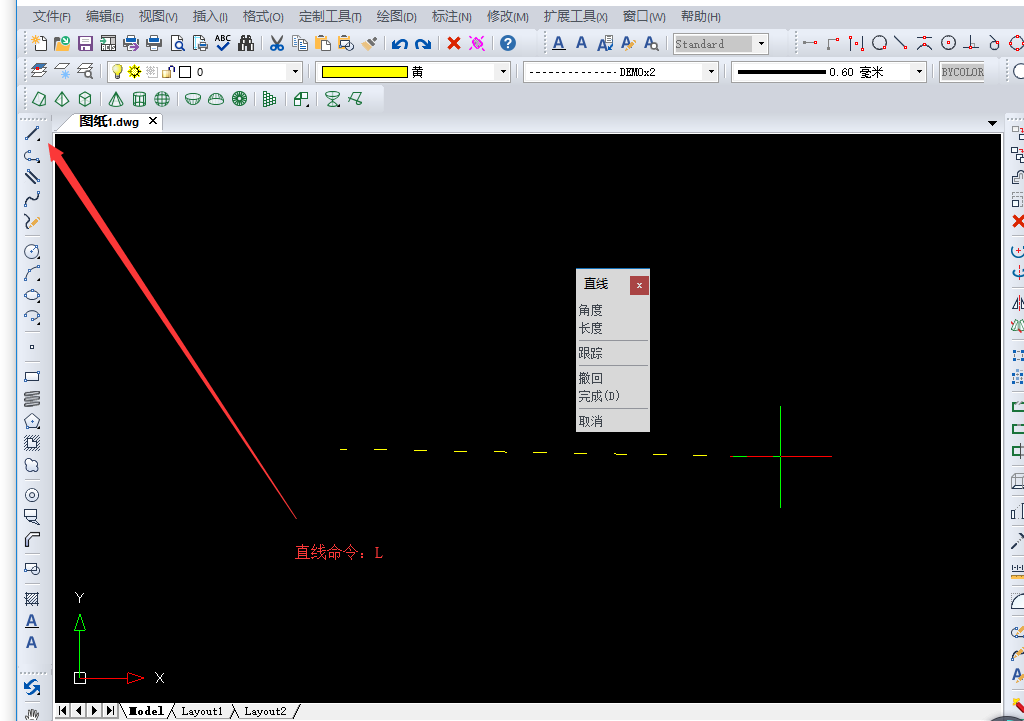Click the blue Help question mark icon
This screenshot has height=721, width=1024.
507,44
